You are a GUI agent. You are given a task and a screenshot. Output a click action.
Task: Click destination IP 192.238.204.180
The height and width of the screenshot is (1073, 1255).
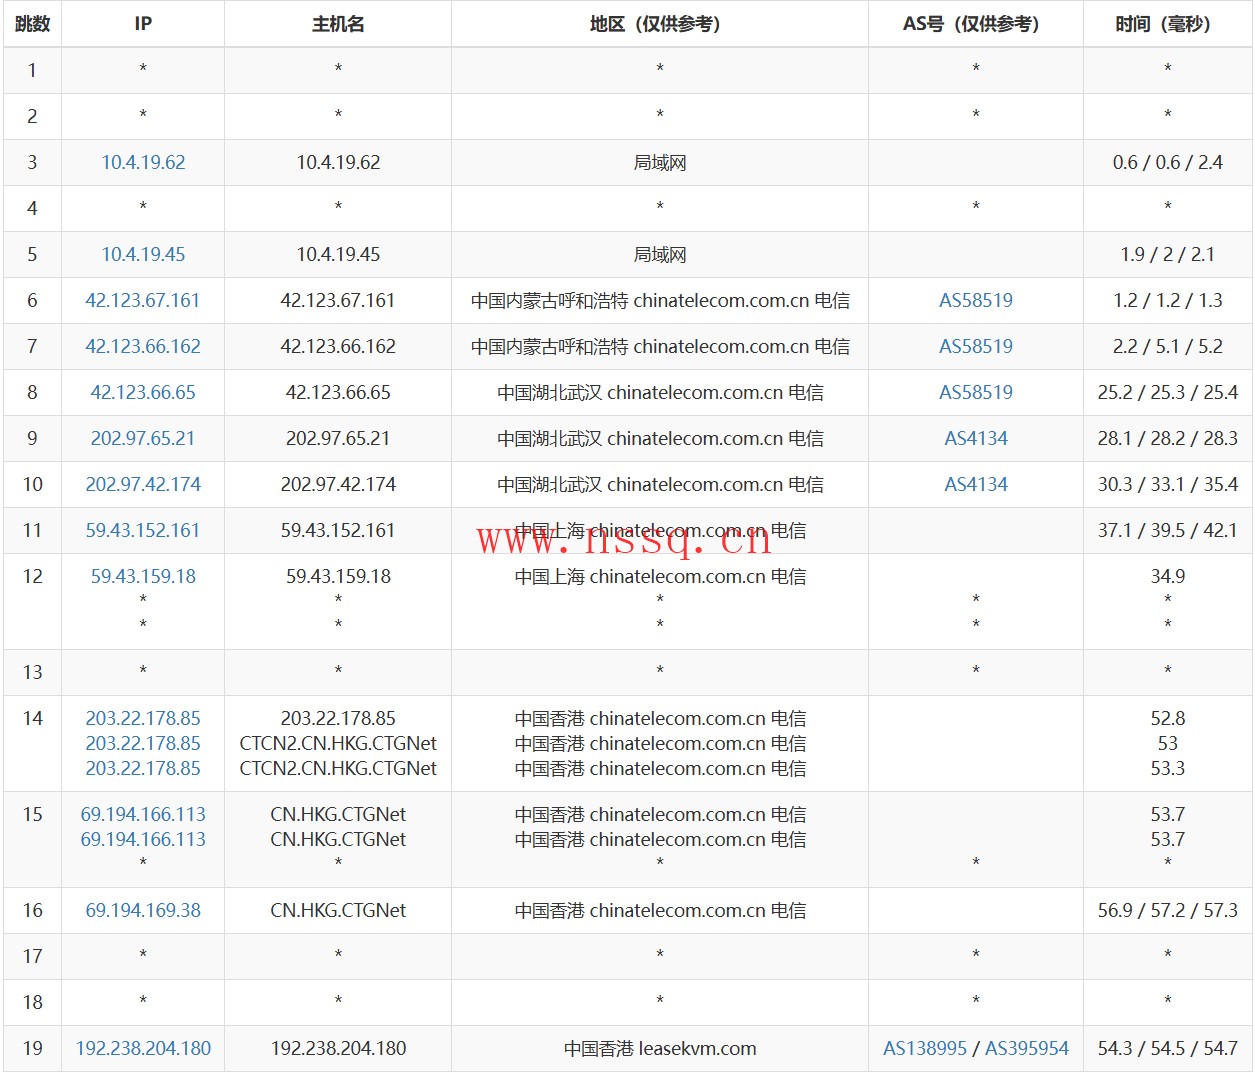(143, 1048)
